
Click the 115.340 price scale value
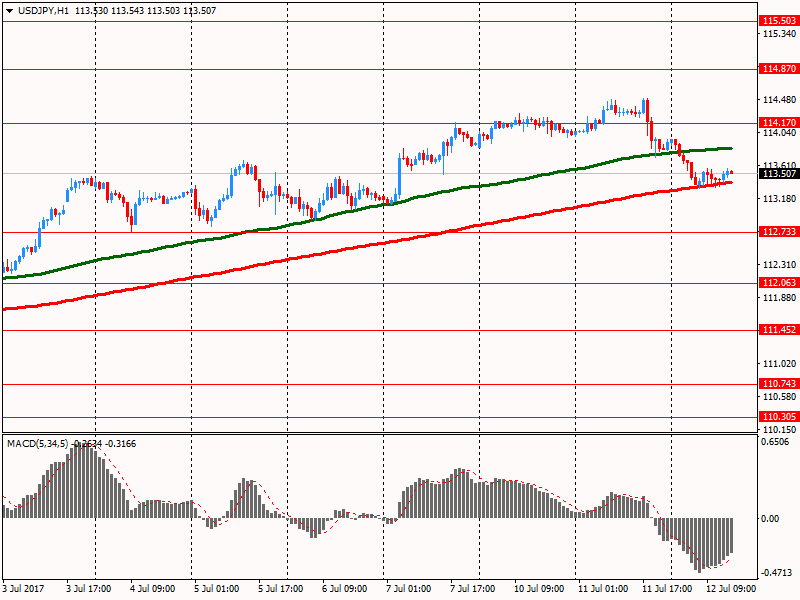pos(779,34)
